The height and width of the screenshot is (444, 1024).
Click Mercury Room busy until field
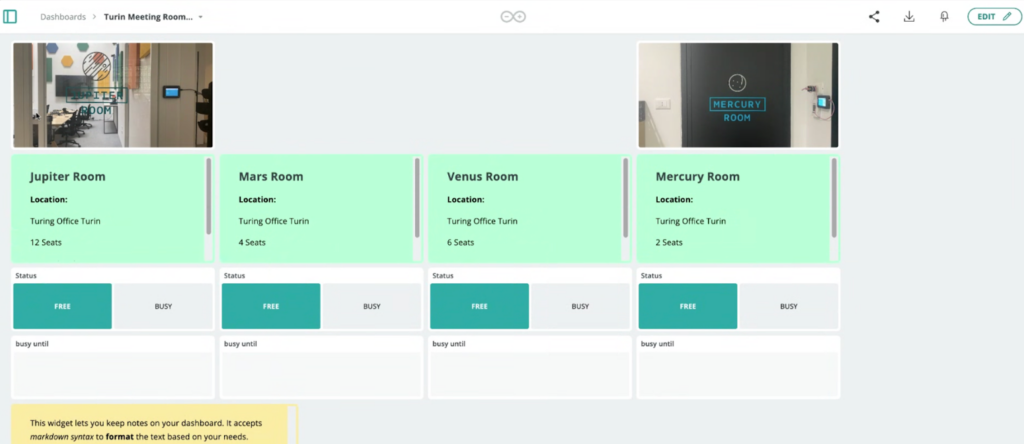[x=738, y=374]
